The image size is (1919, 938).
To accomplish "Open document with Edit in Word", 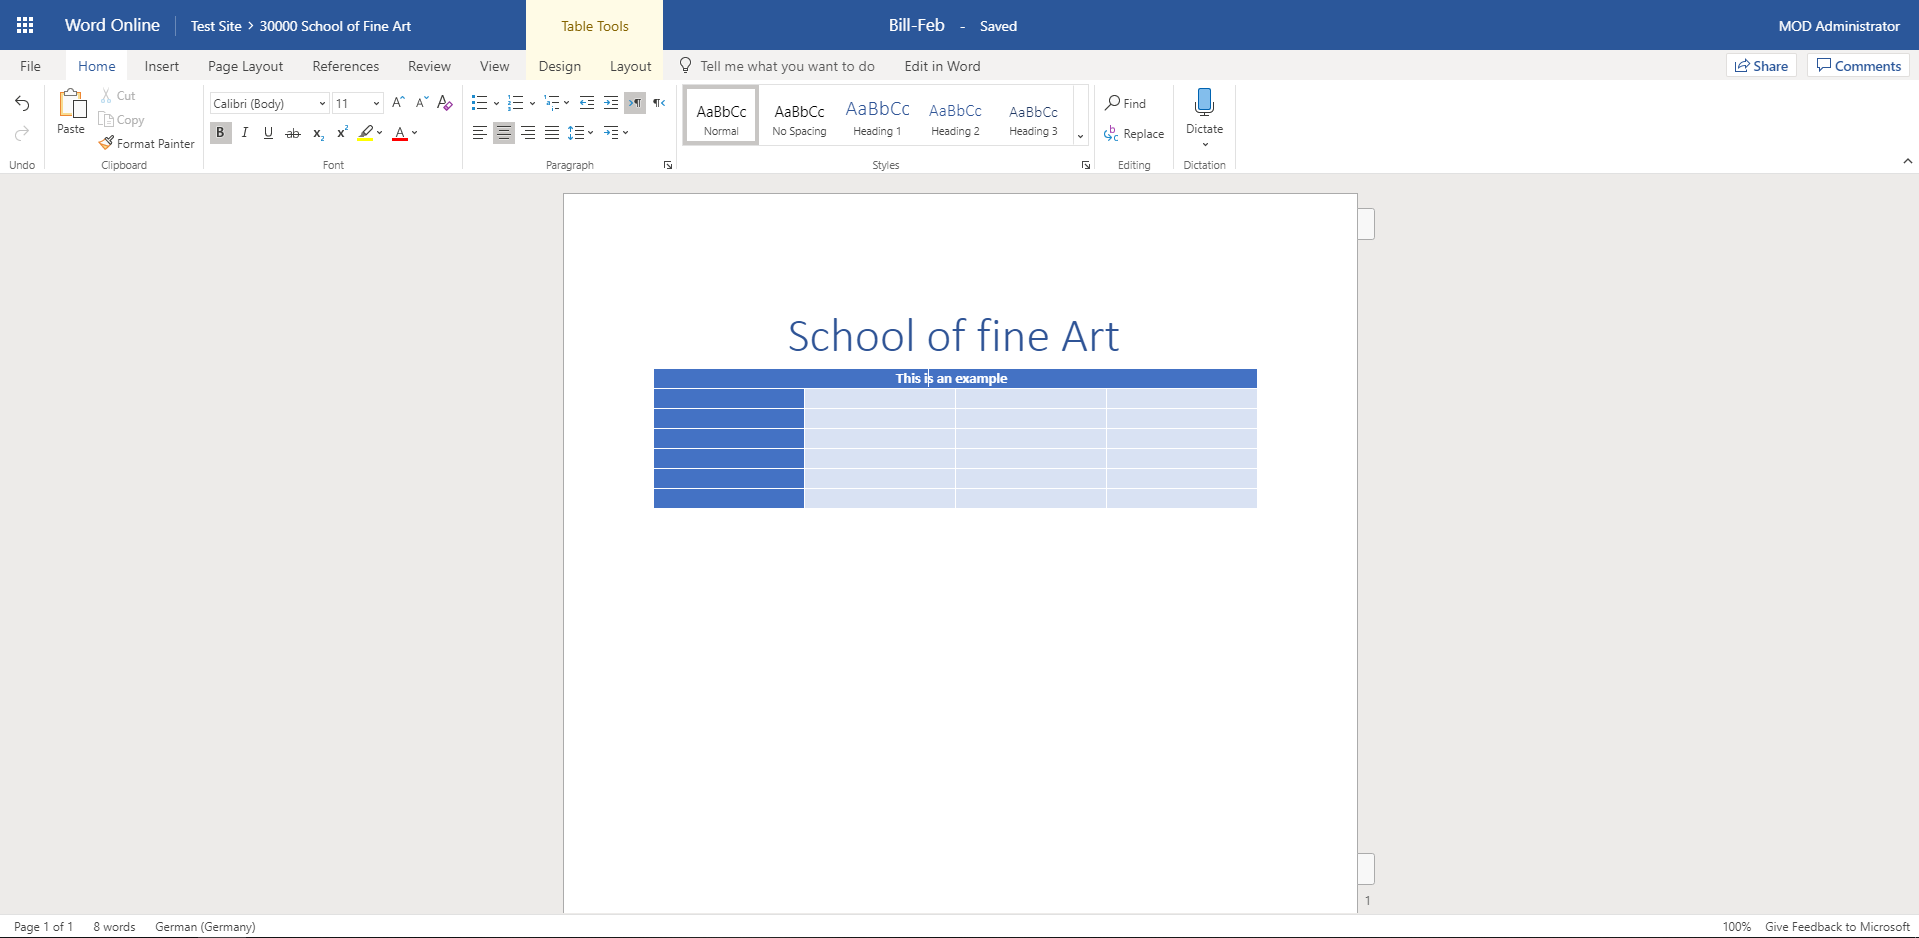I will pyautogui.click(x=942, y=66).
